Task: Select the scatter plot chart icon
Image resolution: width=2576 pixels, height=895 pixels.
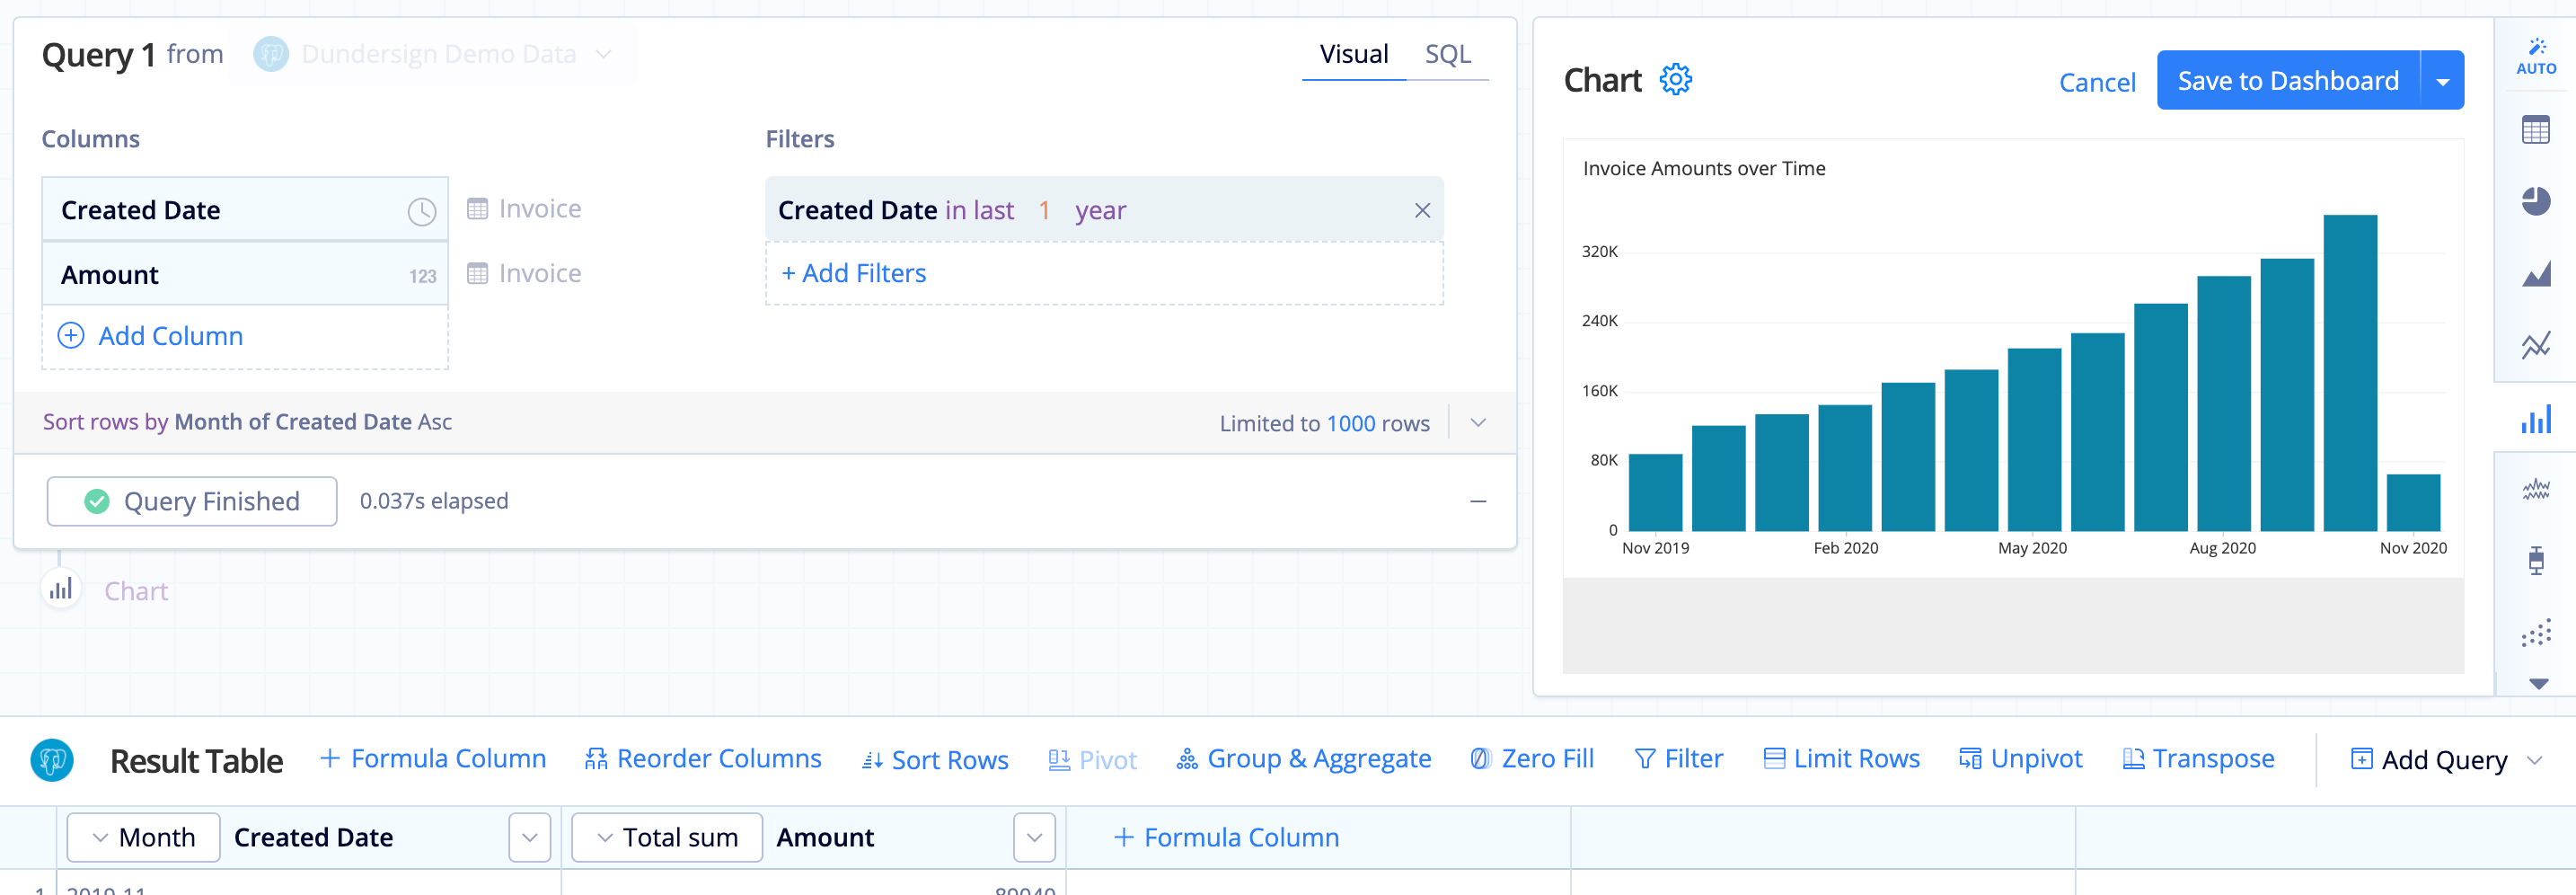Action: point(2536,632)
